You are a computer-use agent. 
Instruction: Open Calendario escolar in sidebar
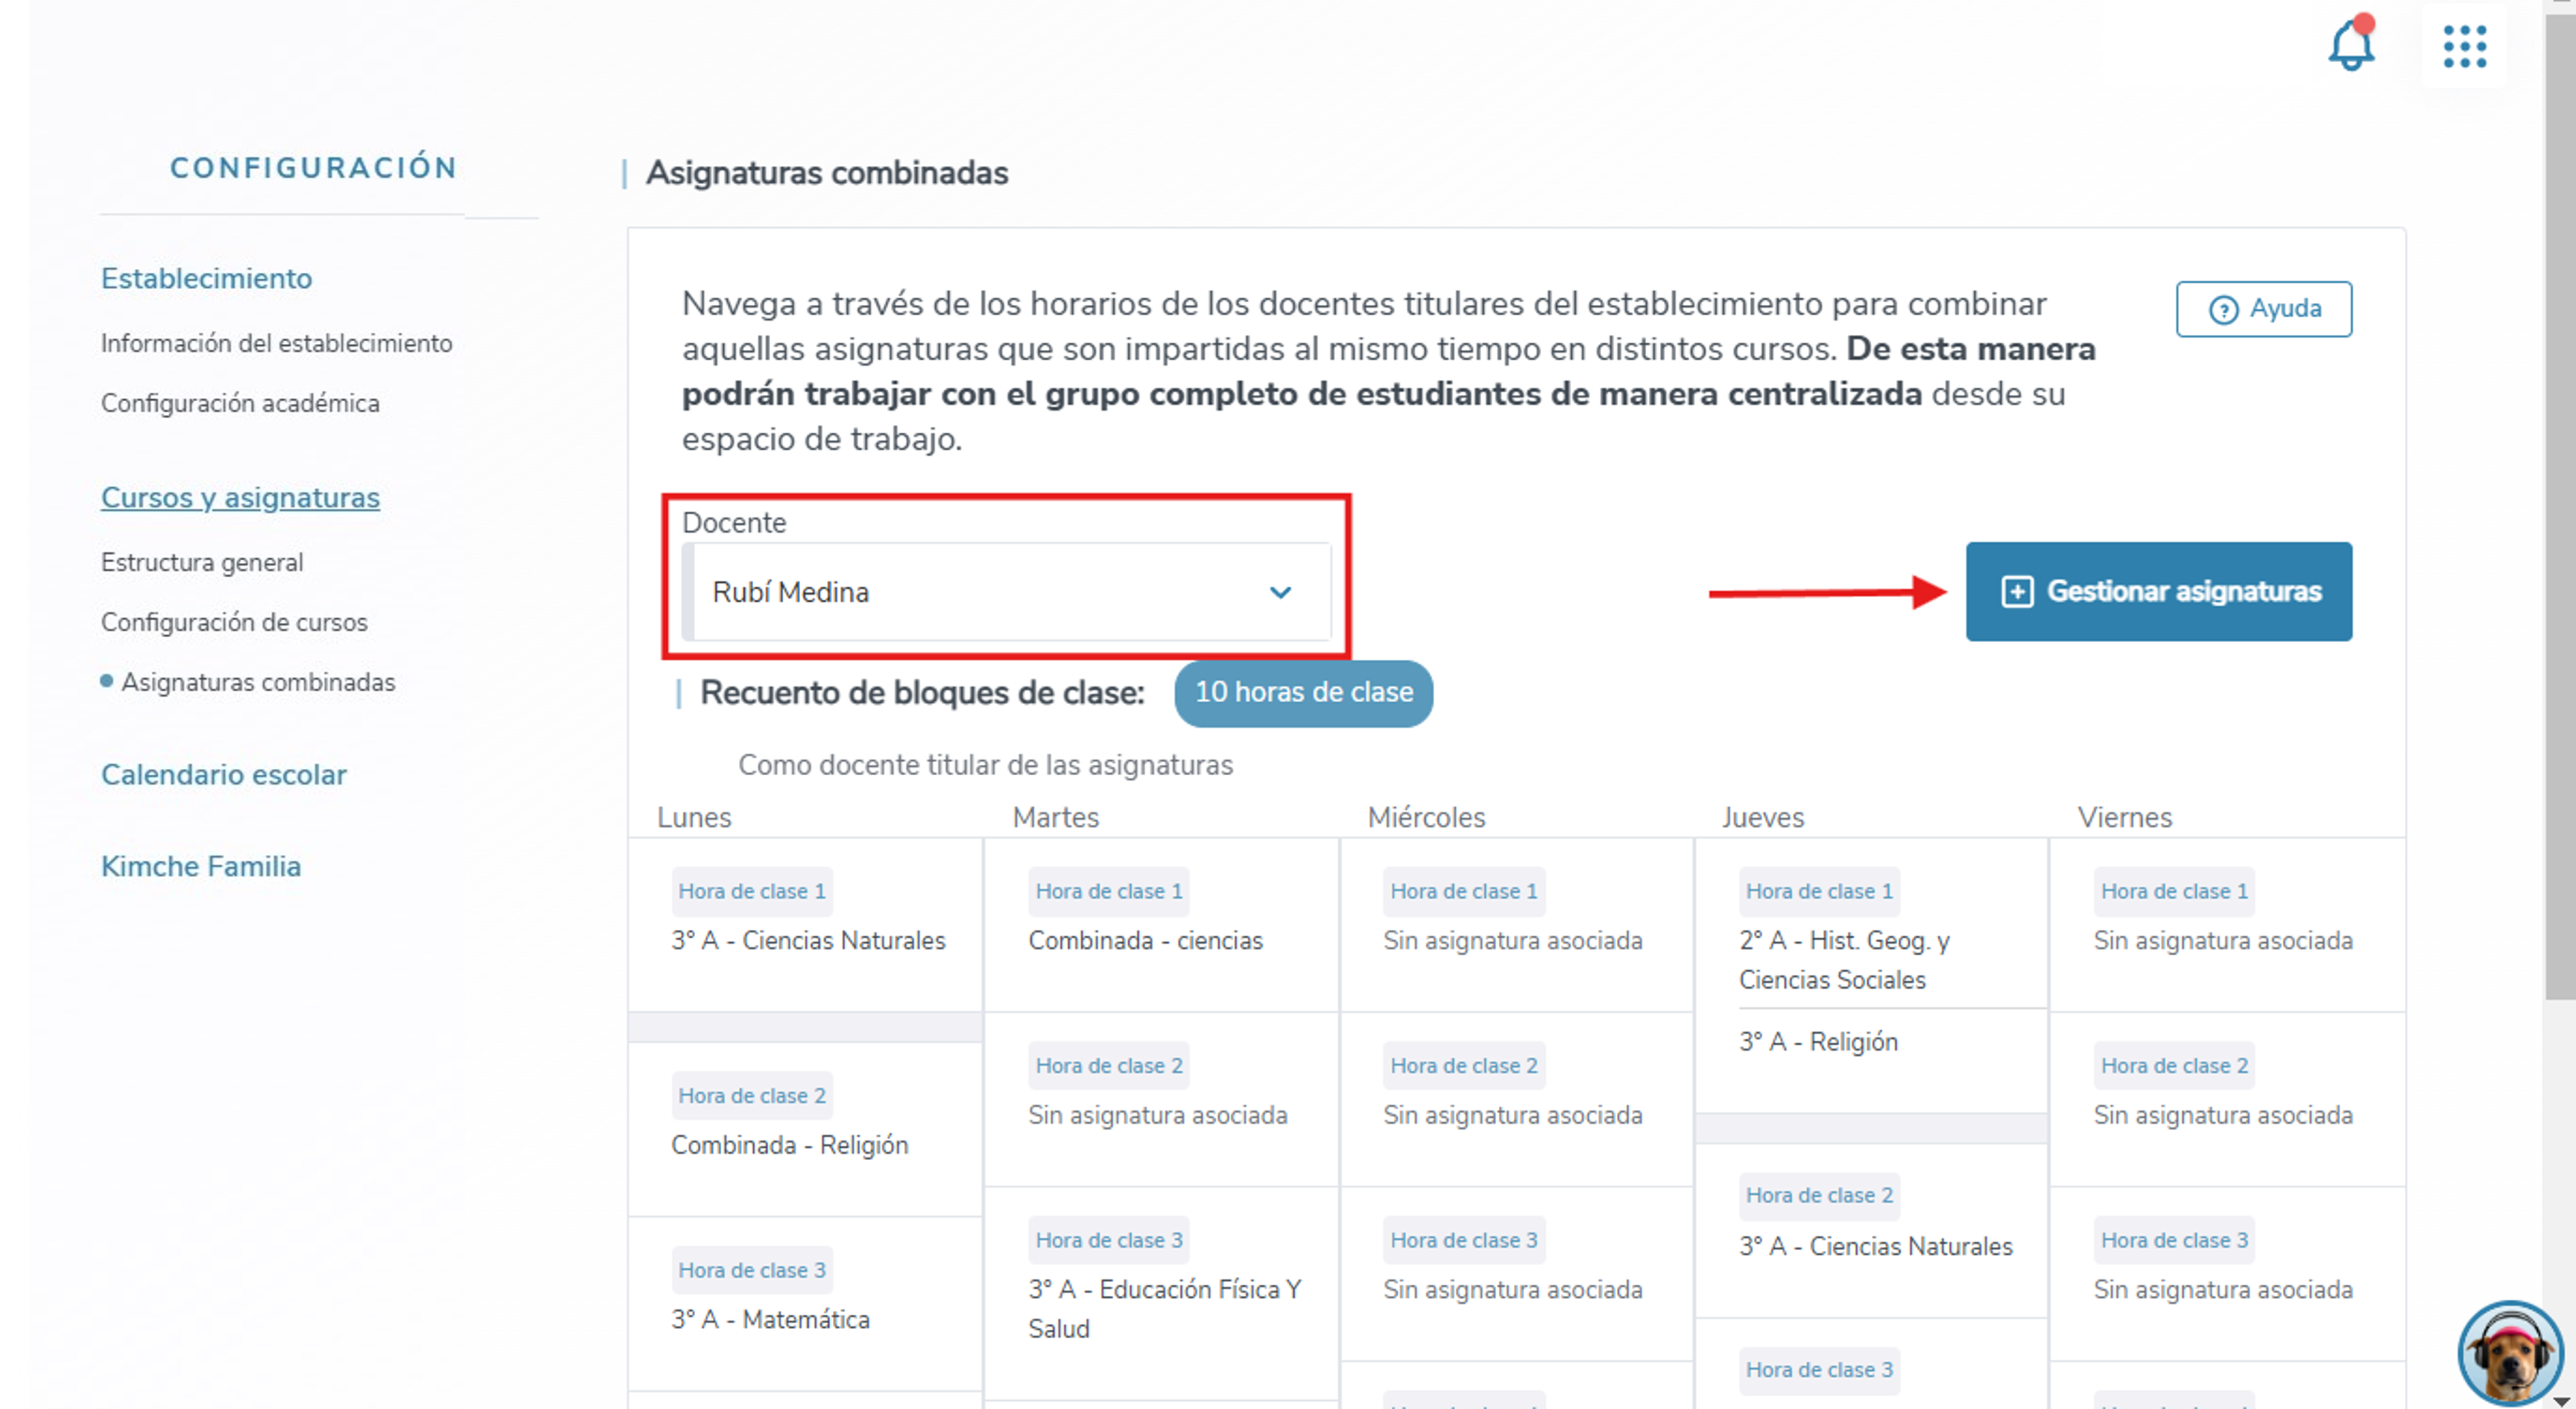pos(223,774)
